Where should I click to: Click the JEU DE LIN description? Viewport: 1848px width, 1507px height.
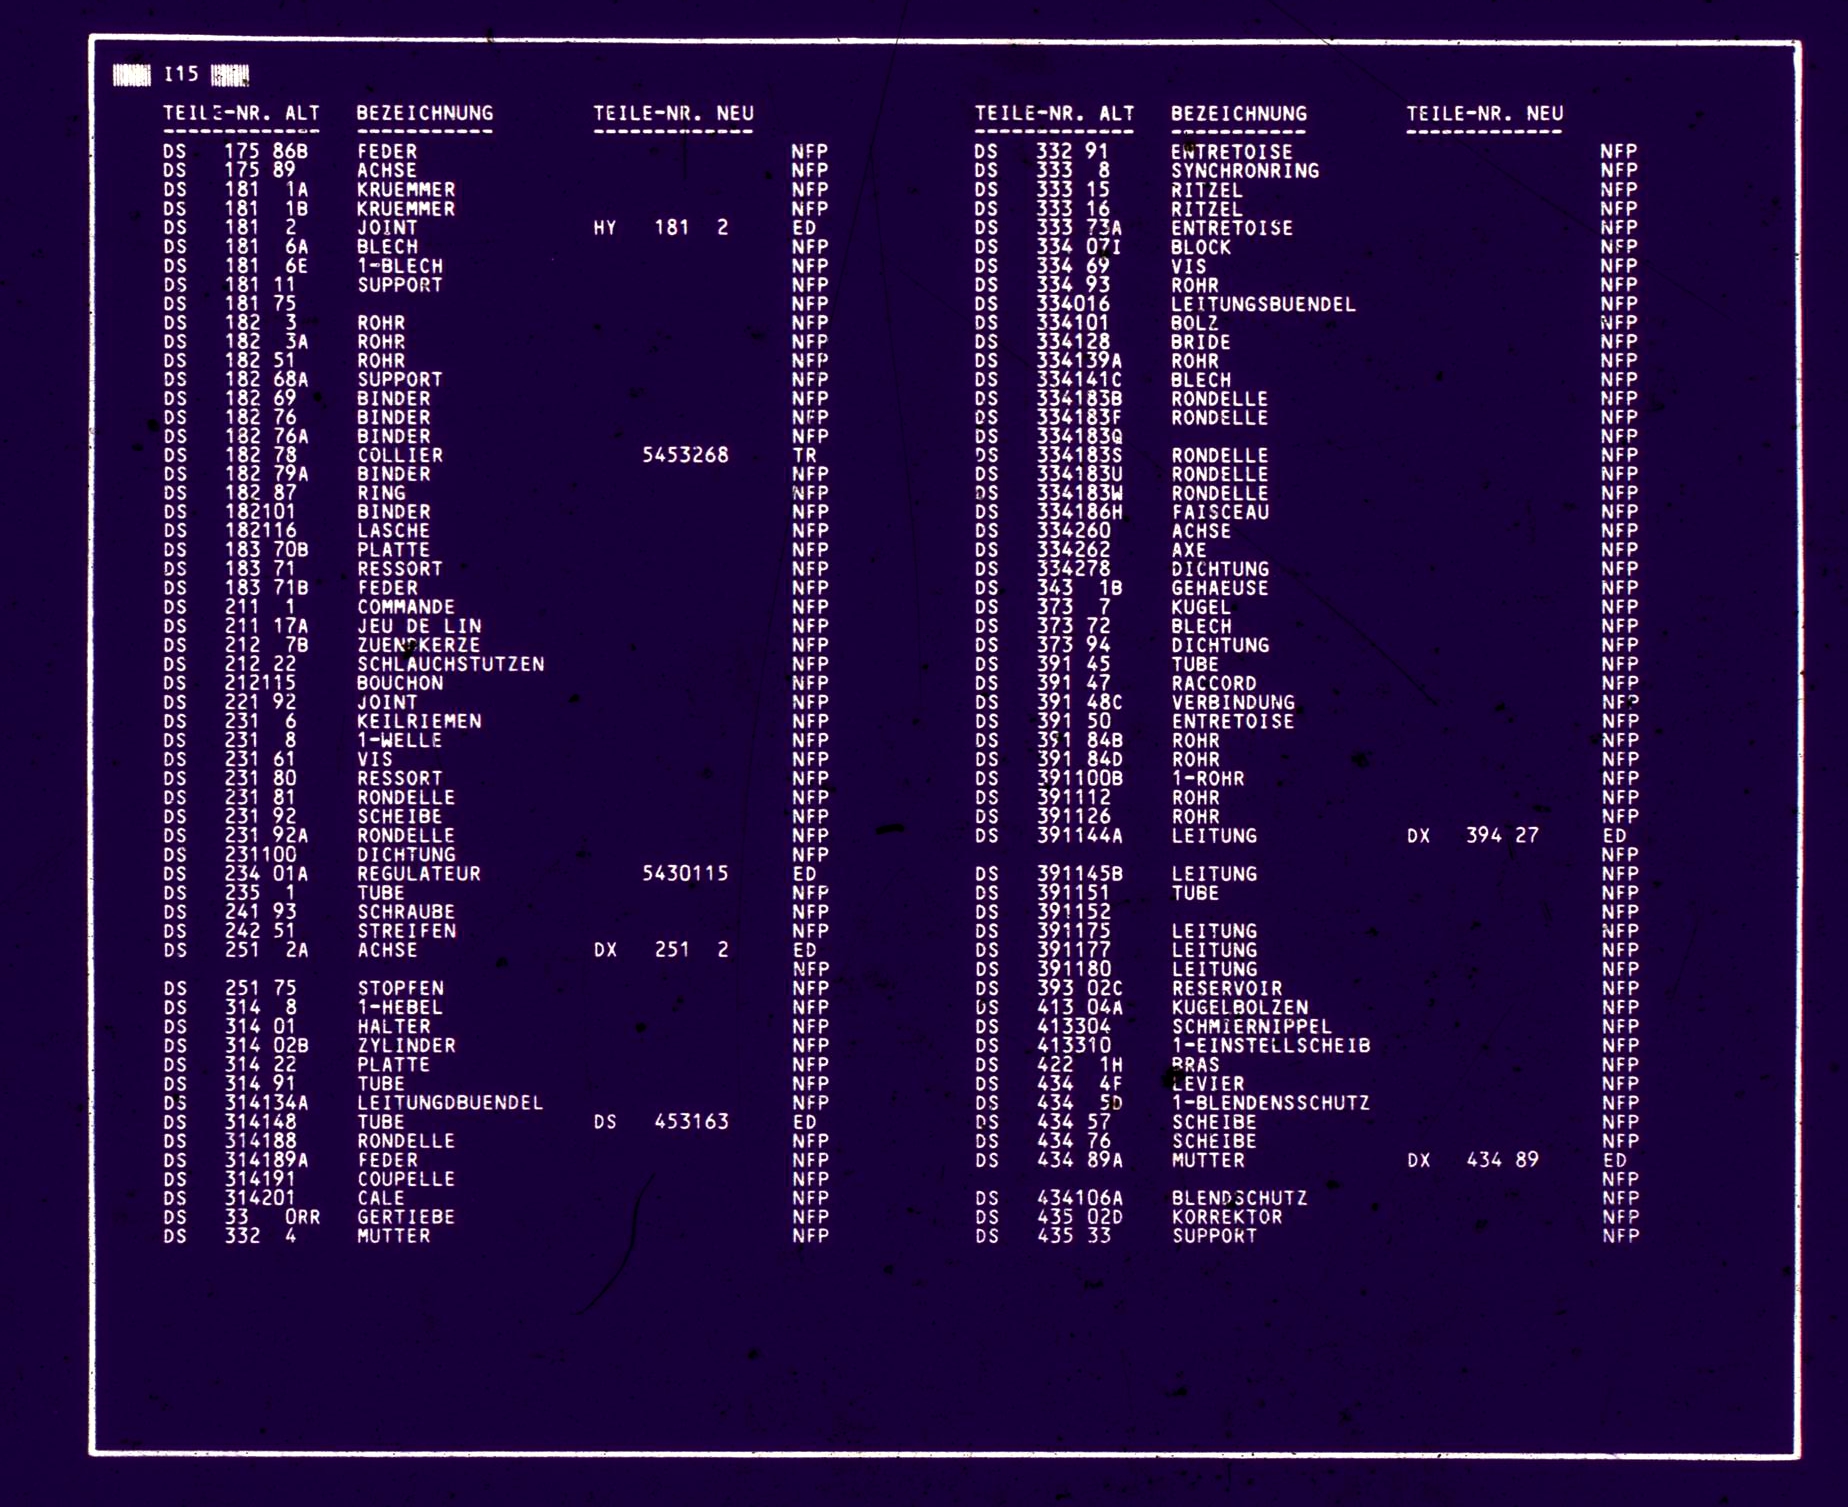419,626
